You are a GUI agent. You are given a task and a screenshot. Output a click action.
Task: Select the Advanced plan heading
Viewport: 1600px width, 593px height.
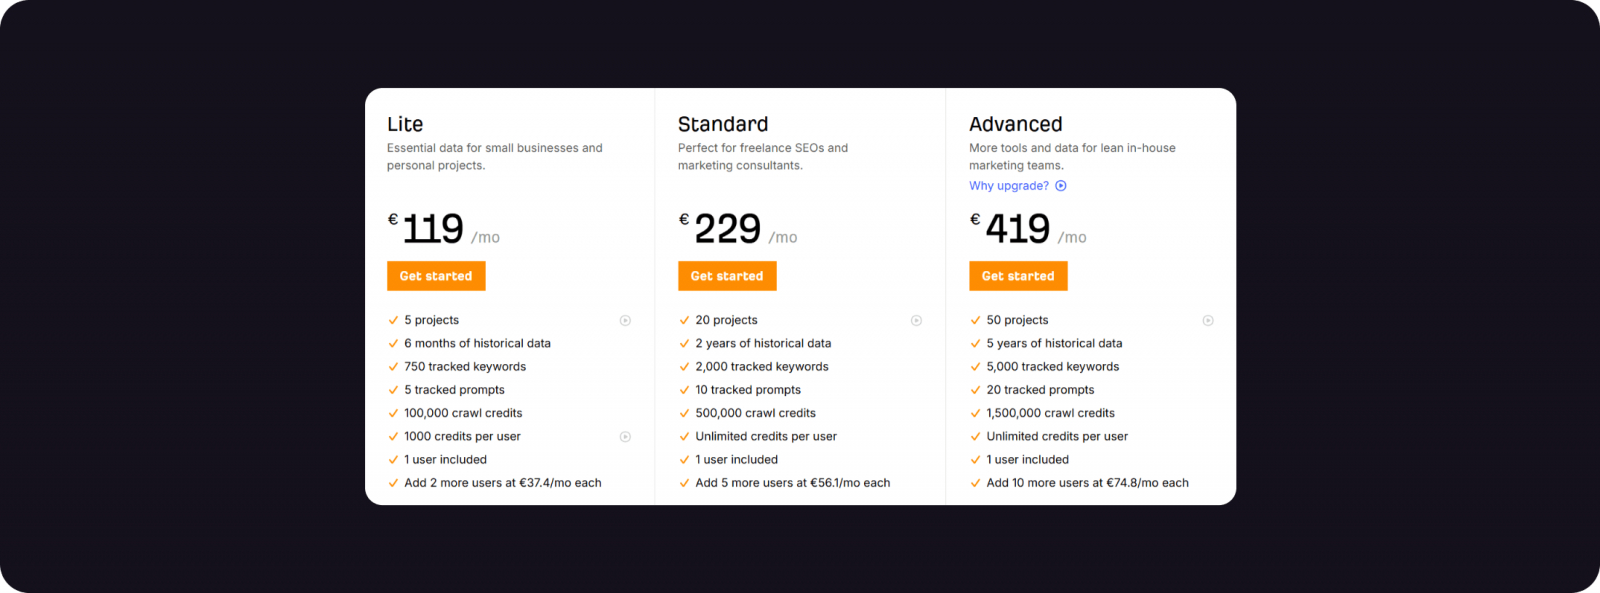coord(1015,124)
